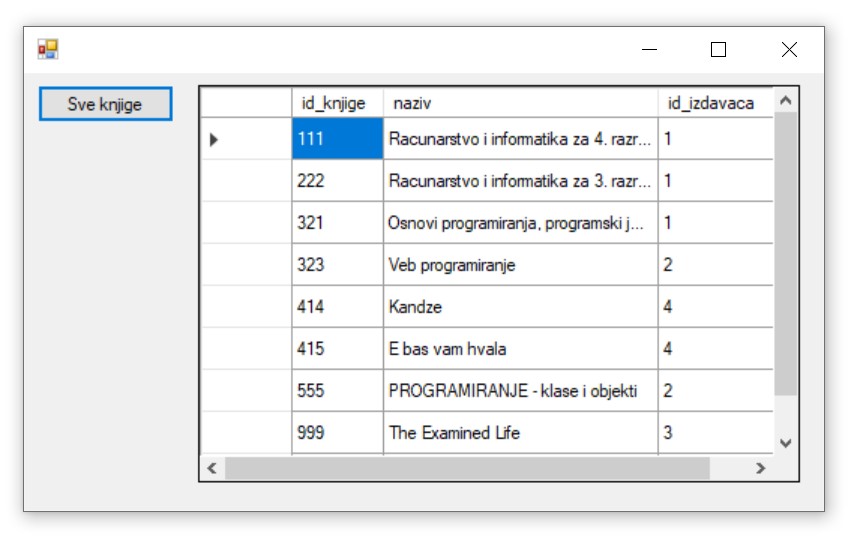The width and height of the screenshot is (851, 541).
Task: Sort by the naziv column header
Action: coord(520,103)
